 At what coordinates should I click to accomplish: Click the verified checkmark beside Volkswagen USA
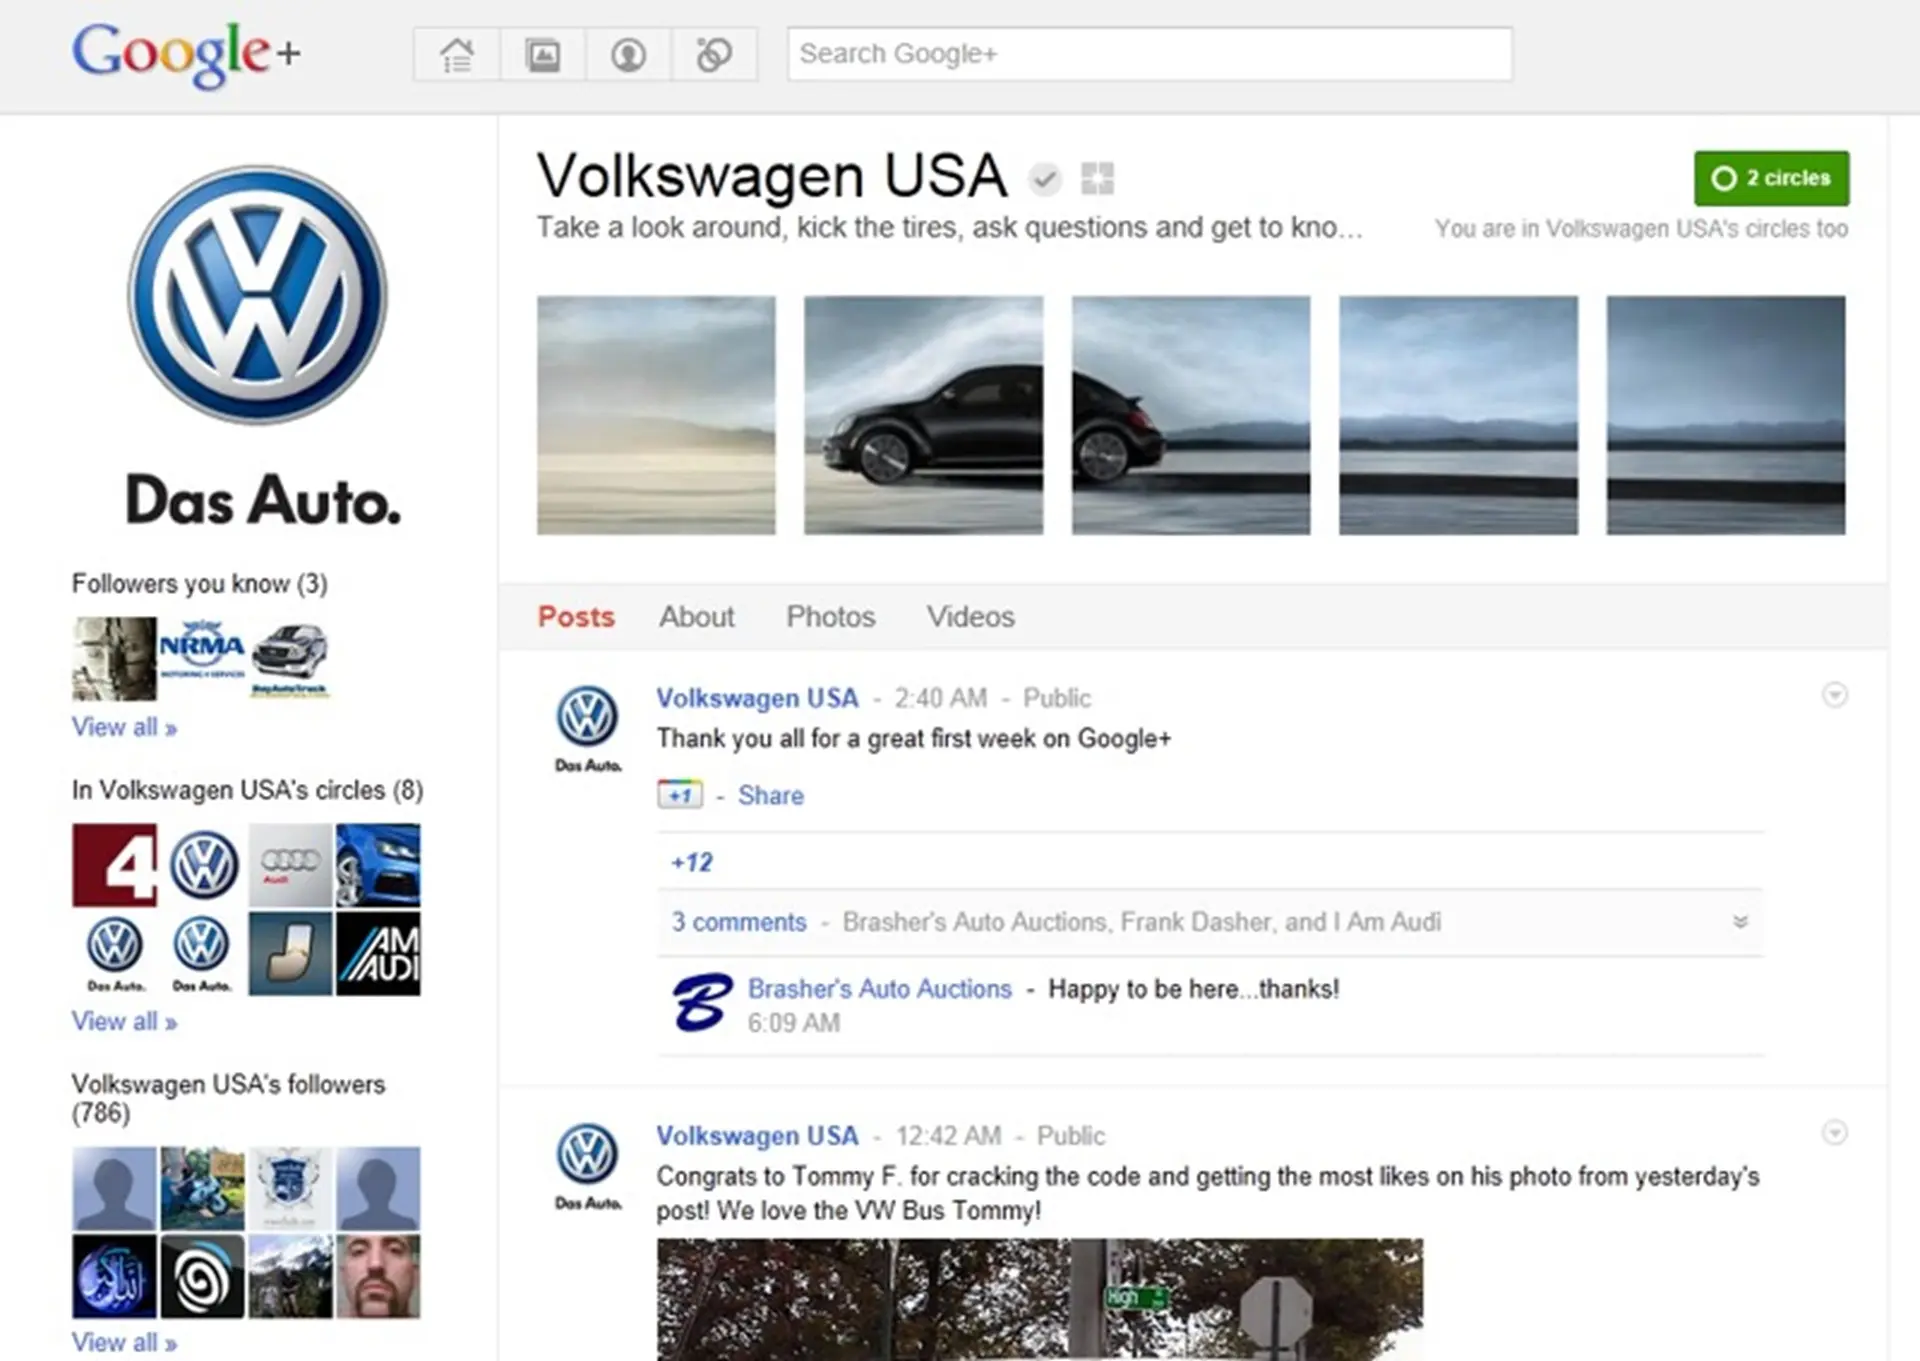pos(1044,180)
